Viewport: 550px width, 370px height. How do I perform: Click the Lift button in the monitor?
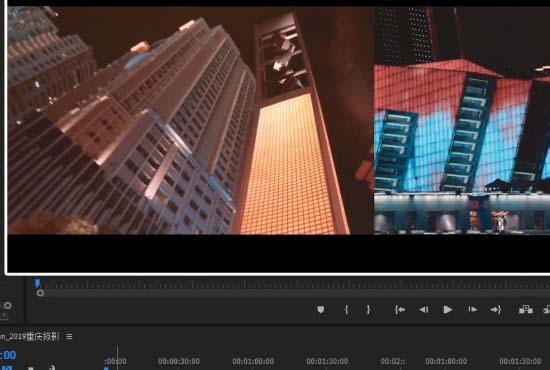click(x=526, y=310)
